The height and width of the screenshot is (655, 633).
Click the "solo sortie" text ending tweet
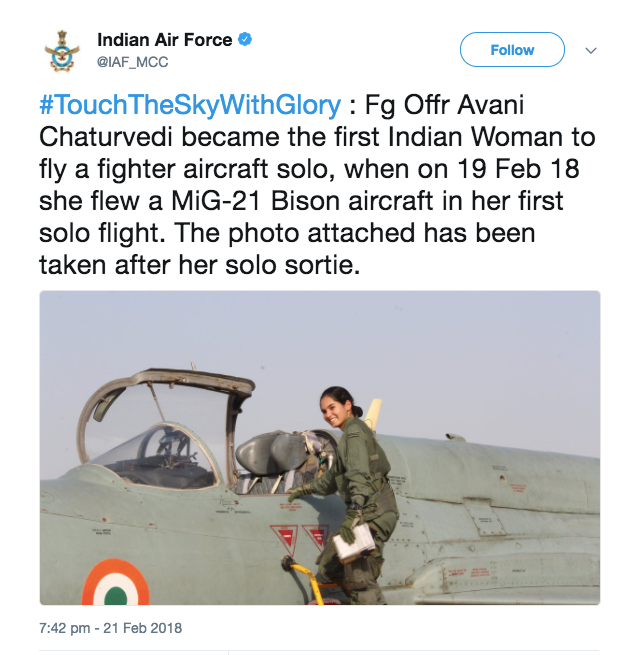[292, 265]
